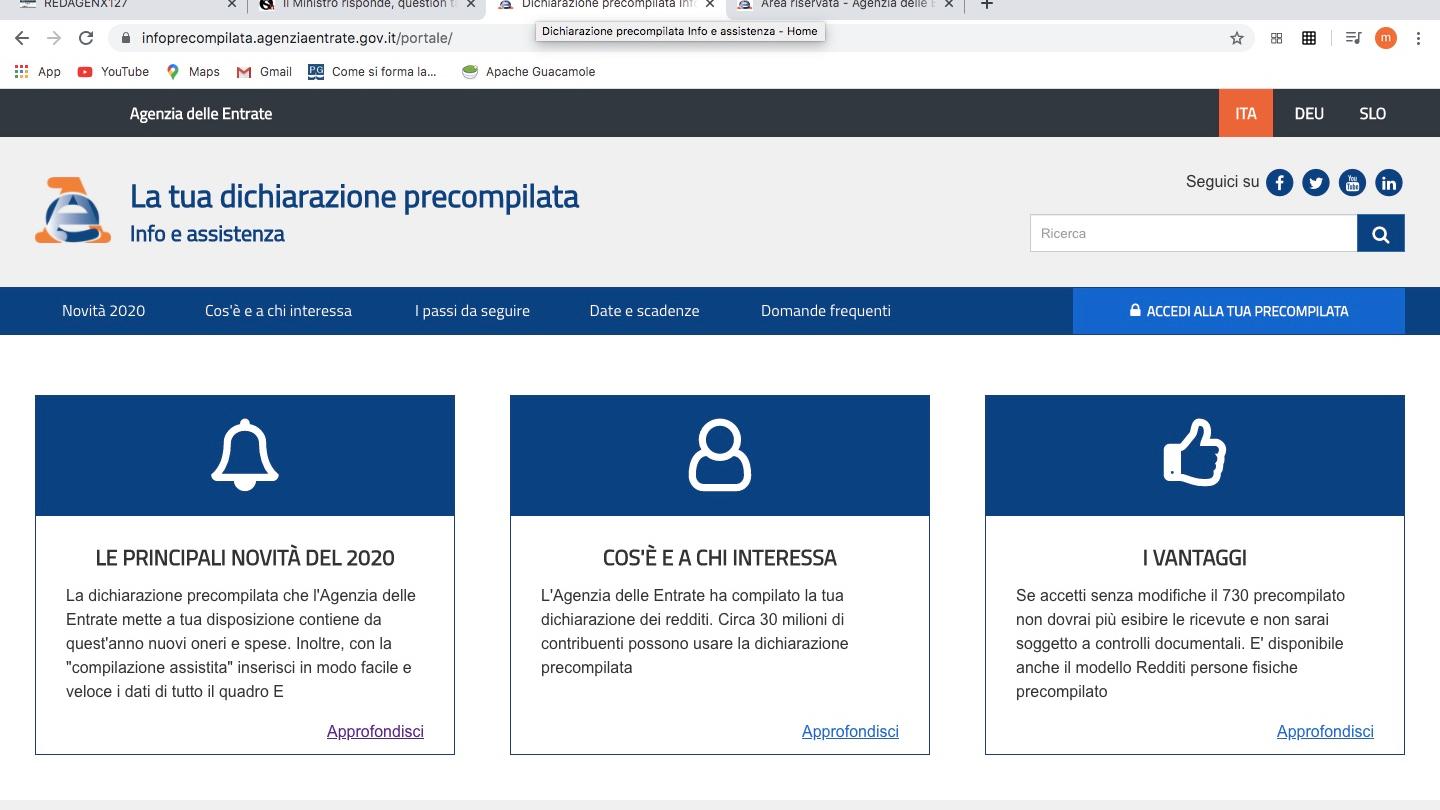Click the person icon on Cos'è card
The width and height of the screenshot is (1440, 810).
pyautogui.click(x=720, y=455)
